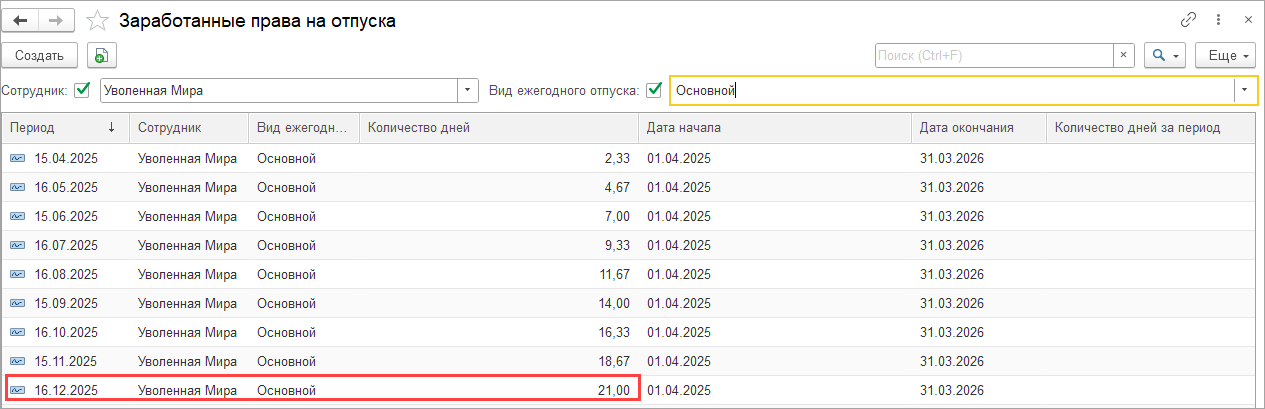Click the create-by-copying document icon
This screenshot has width=1265, height=409.
pos(103,56)
